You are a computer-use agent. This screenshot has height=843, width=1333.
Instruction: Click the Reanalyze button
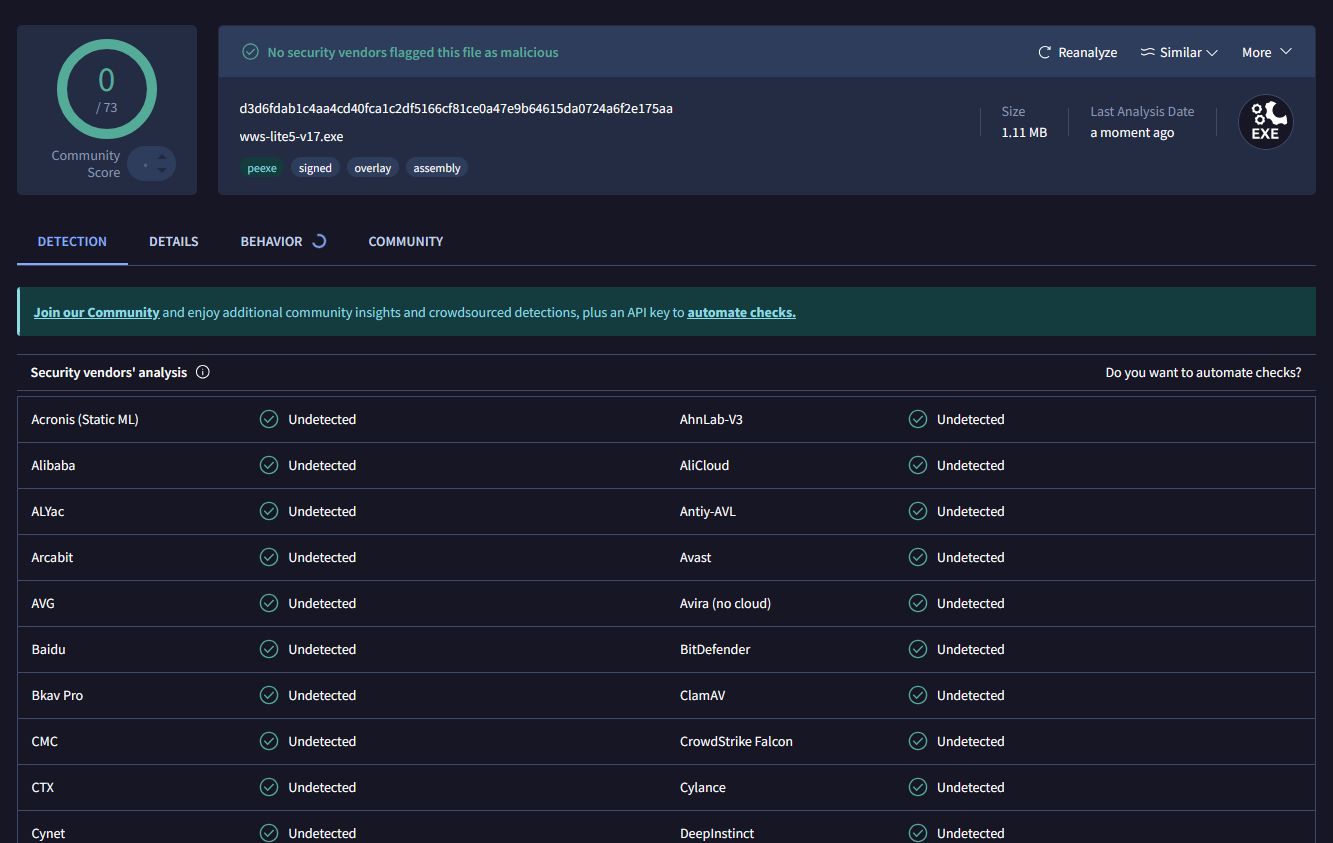1078,52
